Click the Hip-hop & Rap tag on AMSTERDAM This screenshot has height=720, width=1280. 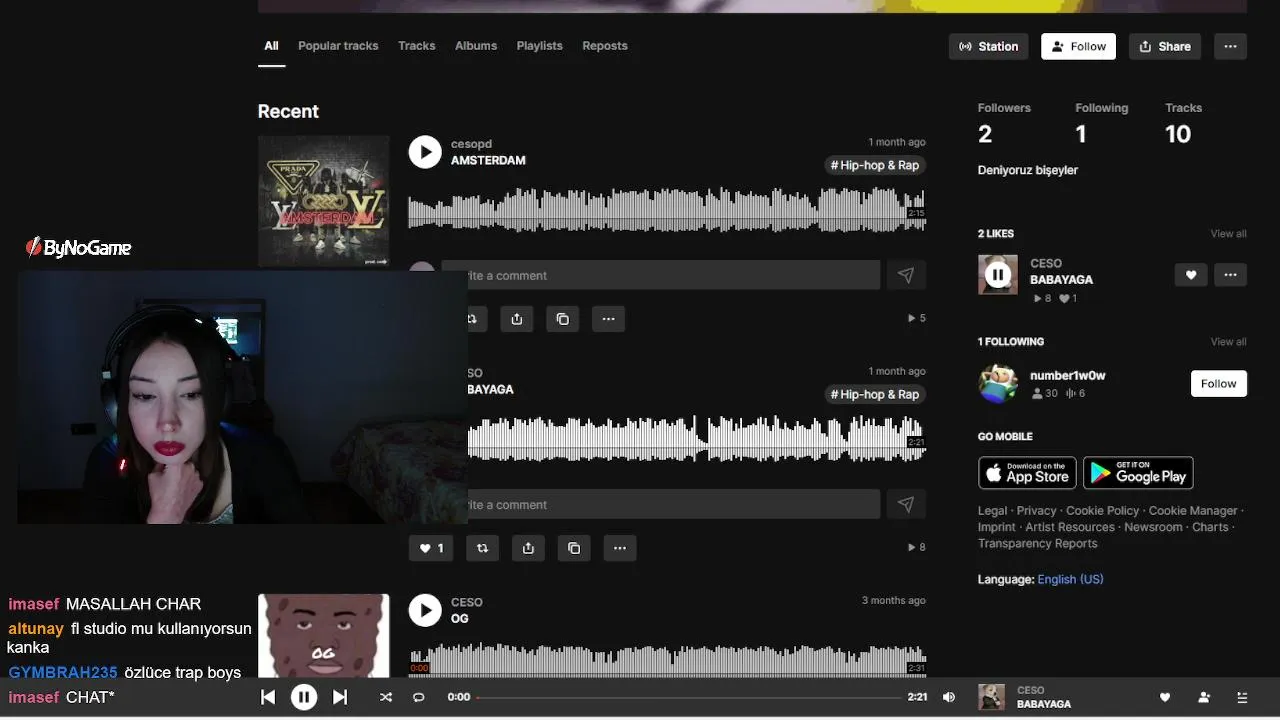pos(875,165)
